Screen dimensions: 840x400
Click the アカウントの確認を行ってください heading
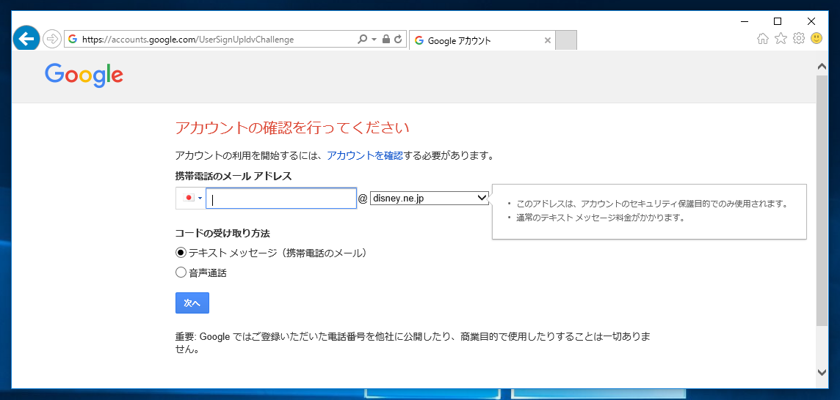(292, 129)
